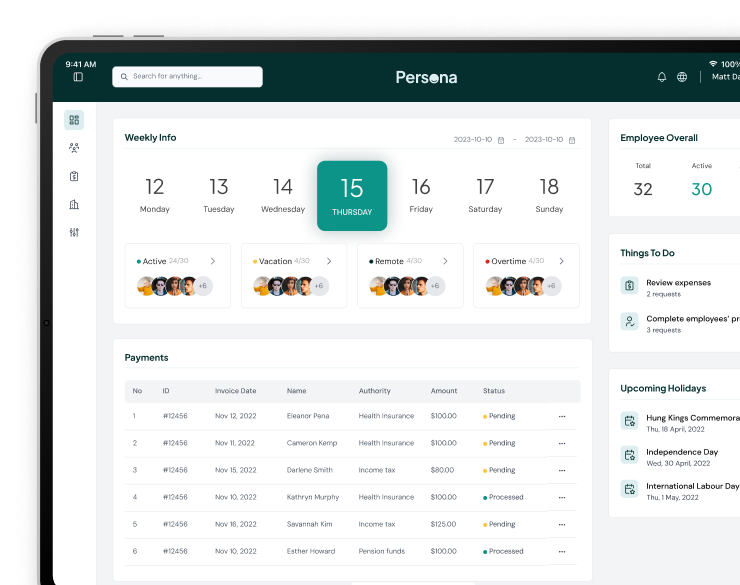Click the Hung Kings Commemoration calendar icon

(630, 420)
